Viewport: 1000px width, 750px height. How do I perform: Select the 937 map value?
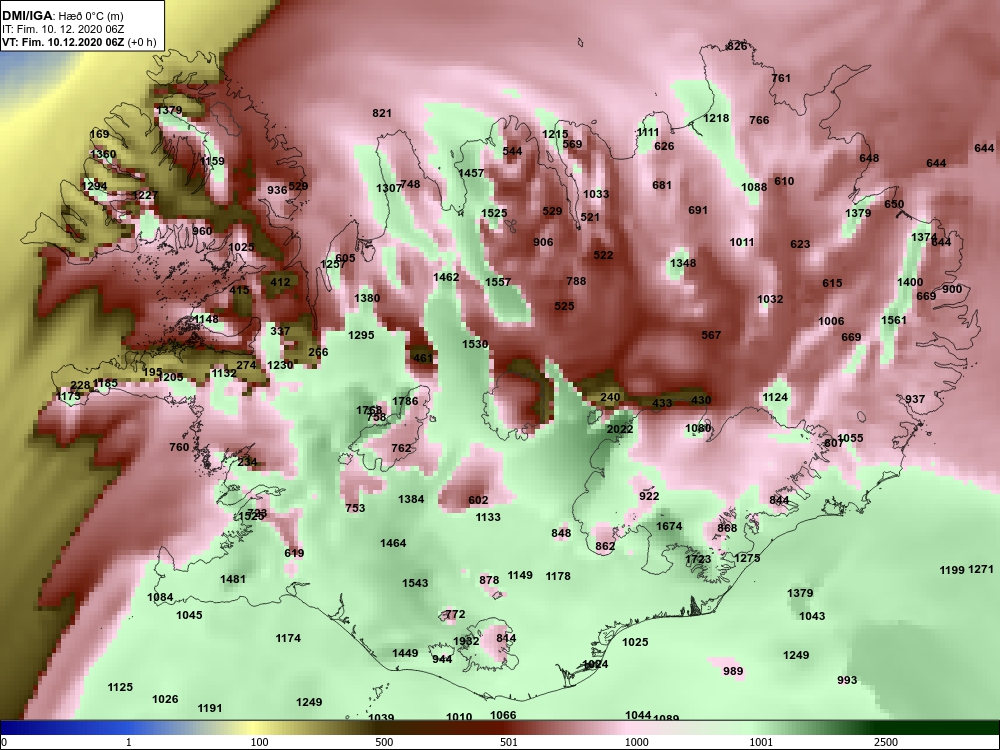click(915, 399)
